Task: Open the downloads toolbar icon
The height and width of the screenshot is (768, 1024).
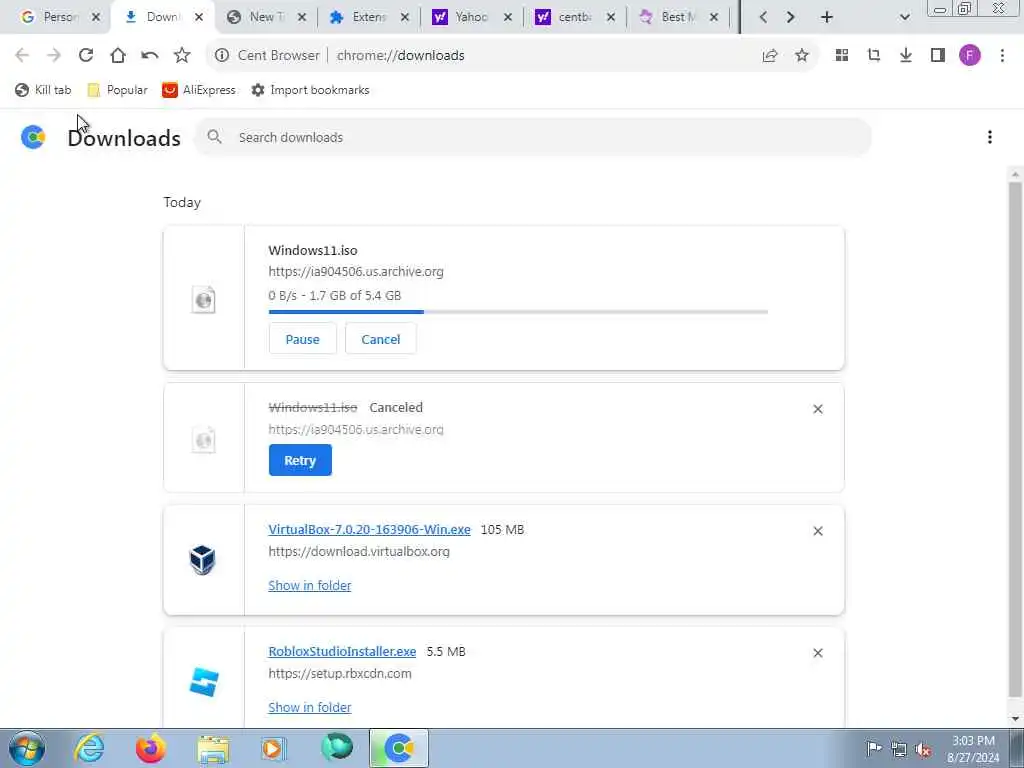Action: [x=906, y=56]
